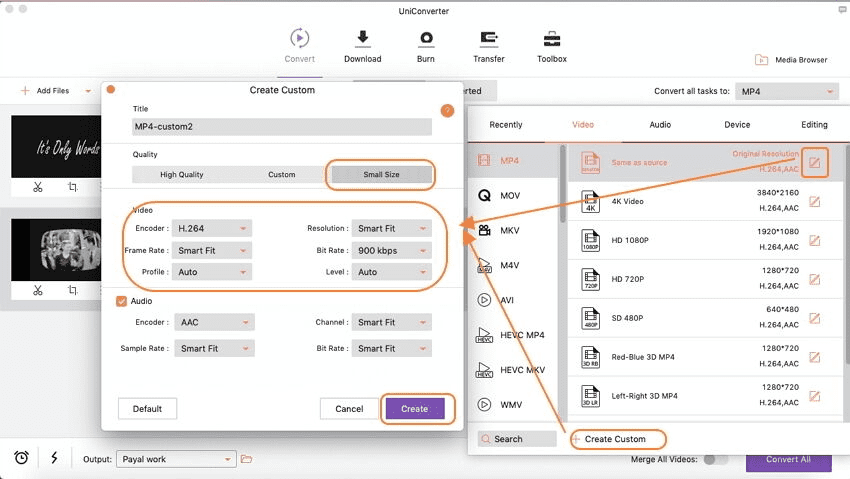Open the output folder icon
850x479 pixels.
(x=246, y=459)
